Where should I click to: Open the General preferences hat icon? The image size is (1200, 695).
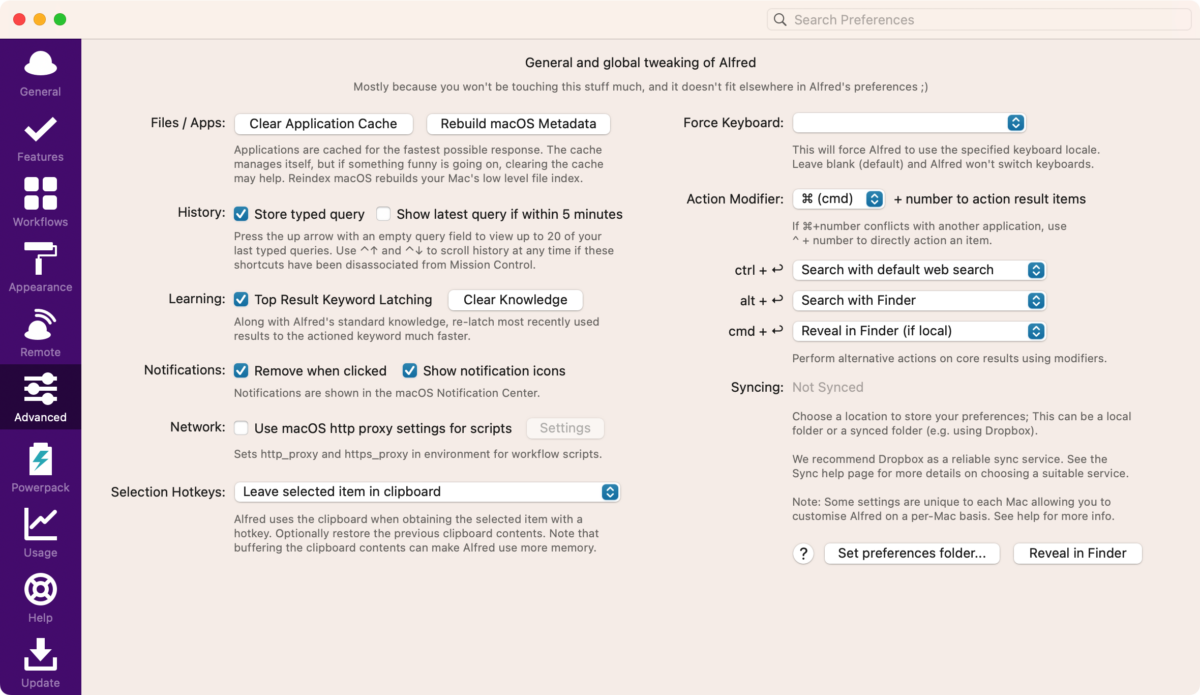(x=40, y=64)
